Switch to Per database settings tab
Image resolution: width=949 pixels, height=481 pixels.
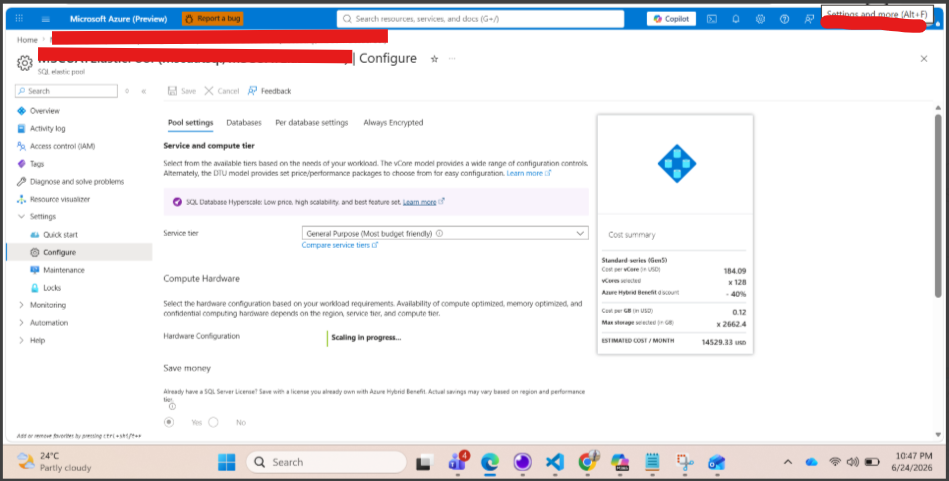pyautogui.click(x=312, y=122)
